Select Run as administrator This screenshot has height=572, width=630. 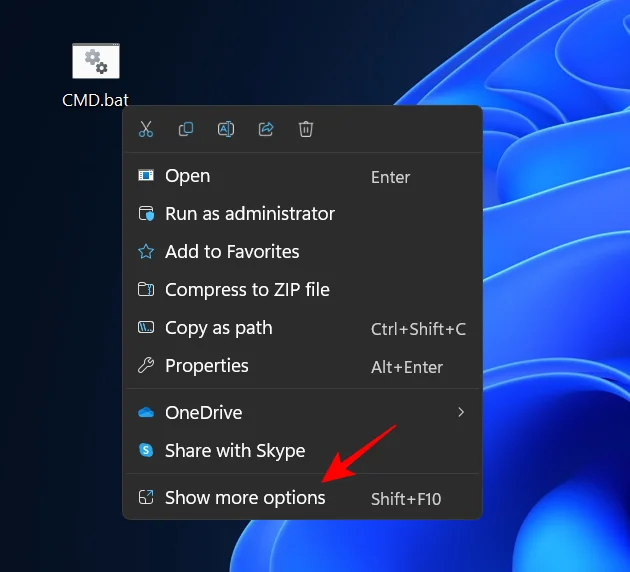click(302, 214)
